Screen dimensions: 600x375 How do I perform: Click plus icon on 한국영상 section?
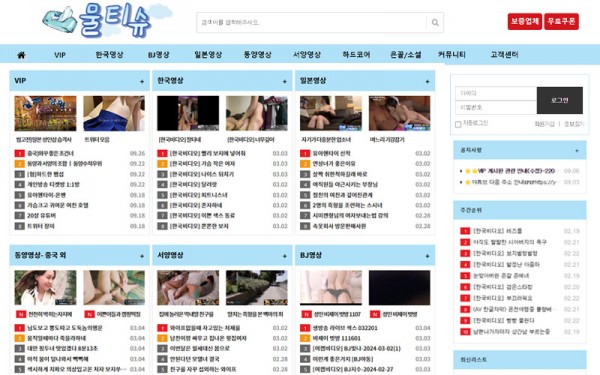coord(285,82)
